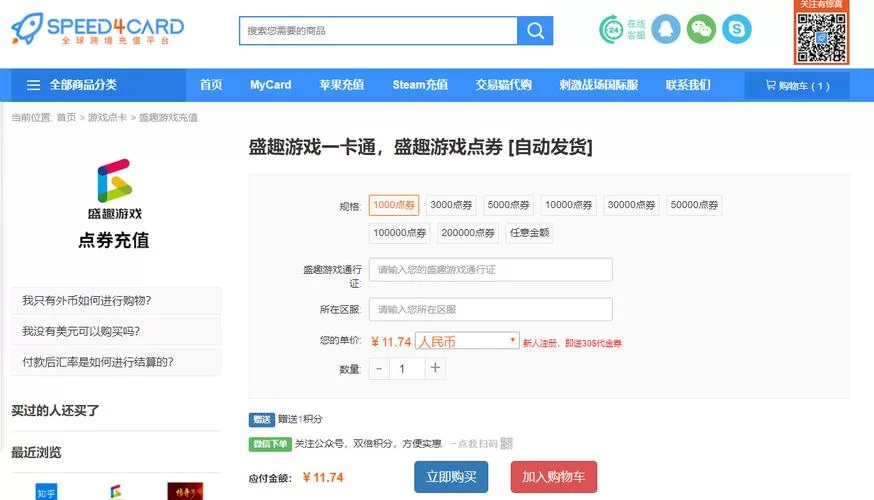Viewport: 874px width, 500px height.
Task: Open the 联系我们 navigation tab
Action: [x=688, y=85]
